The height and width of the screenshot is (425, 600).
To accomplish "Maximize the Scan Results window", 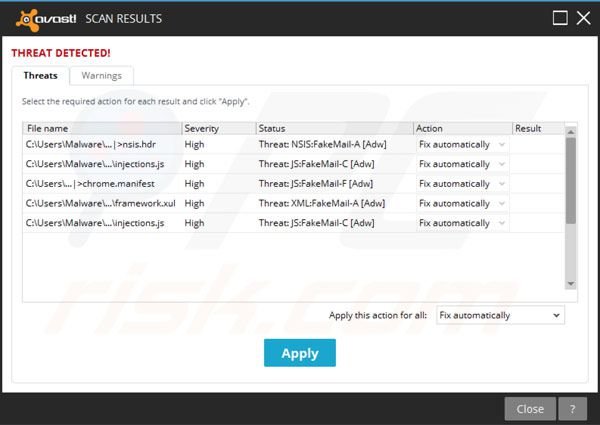I will tap(560, 18).
